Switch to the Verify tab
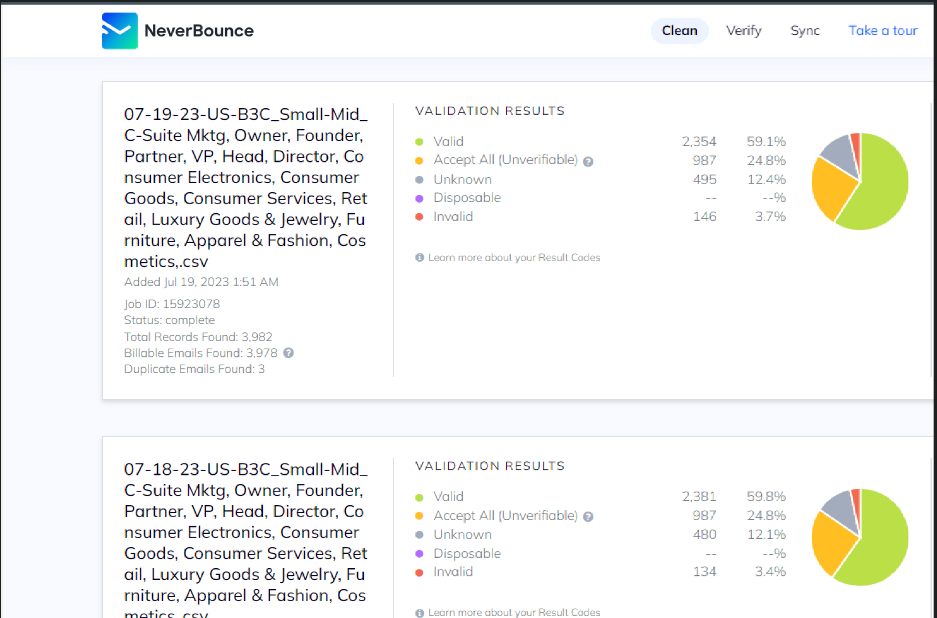The width and height of the screenshot is (937, 618). point(743,31)
